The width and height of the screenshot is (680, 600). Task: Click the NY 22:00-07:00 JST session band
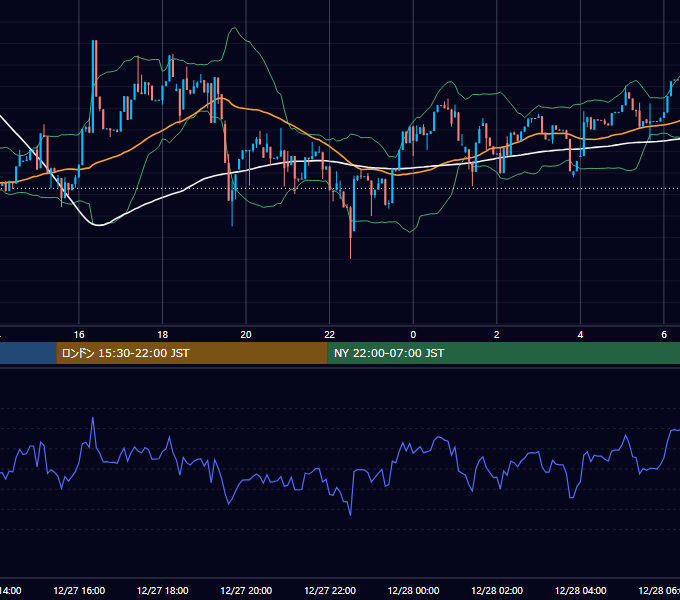[503, 353]
